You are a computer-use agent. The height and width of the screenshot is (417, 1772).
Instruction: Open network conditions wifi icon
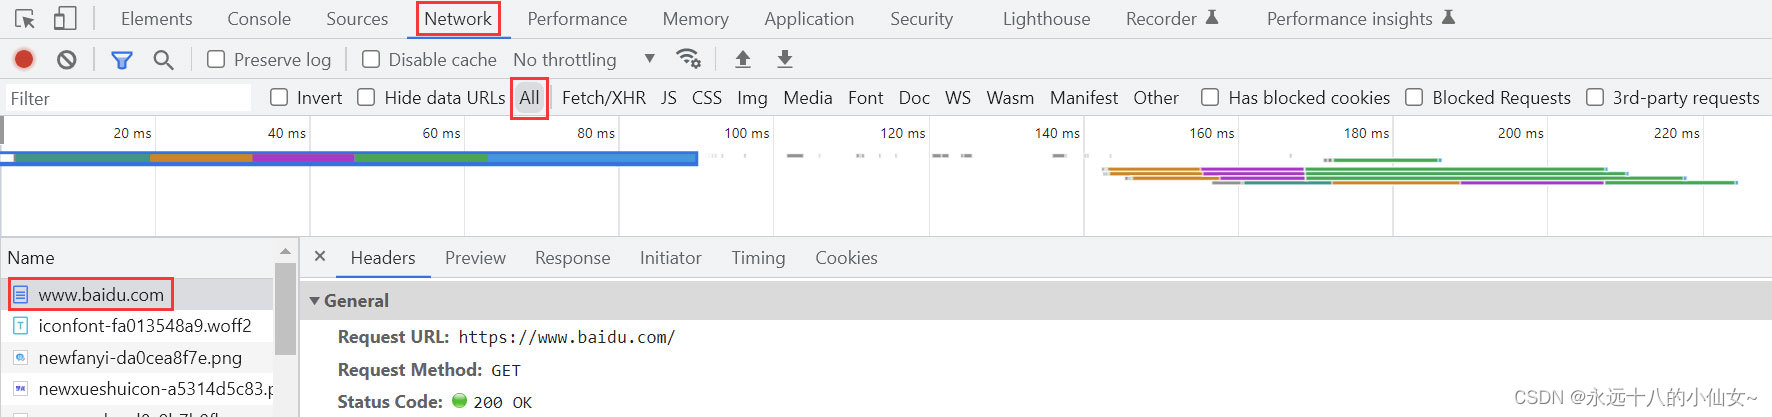[688, 59]
